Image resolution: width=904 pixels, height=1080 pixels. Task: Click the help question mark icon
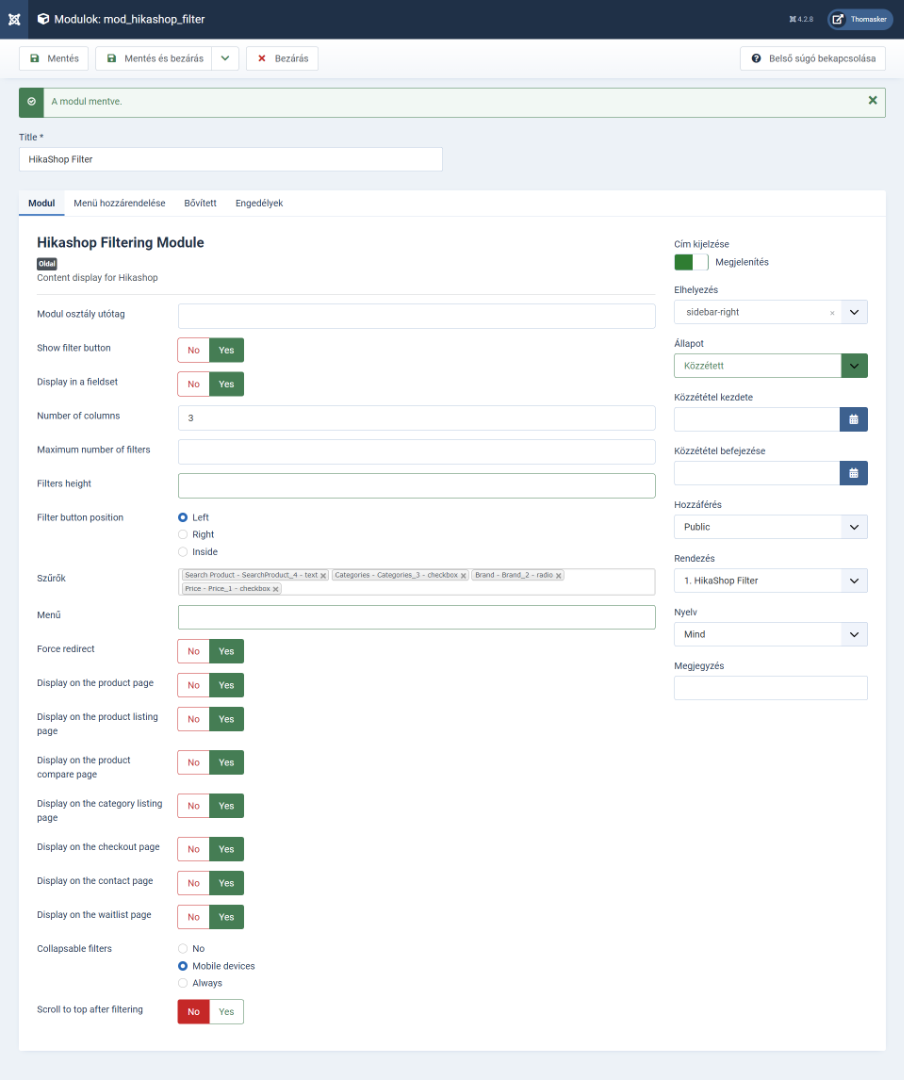tap(756, 59)
